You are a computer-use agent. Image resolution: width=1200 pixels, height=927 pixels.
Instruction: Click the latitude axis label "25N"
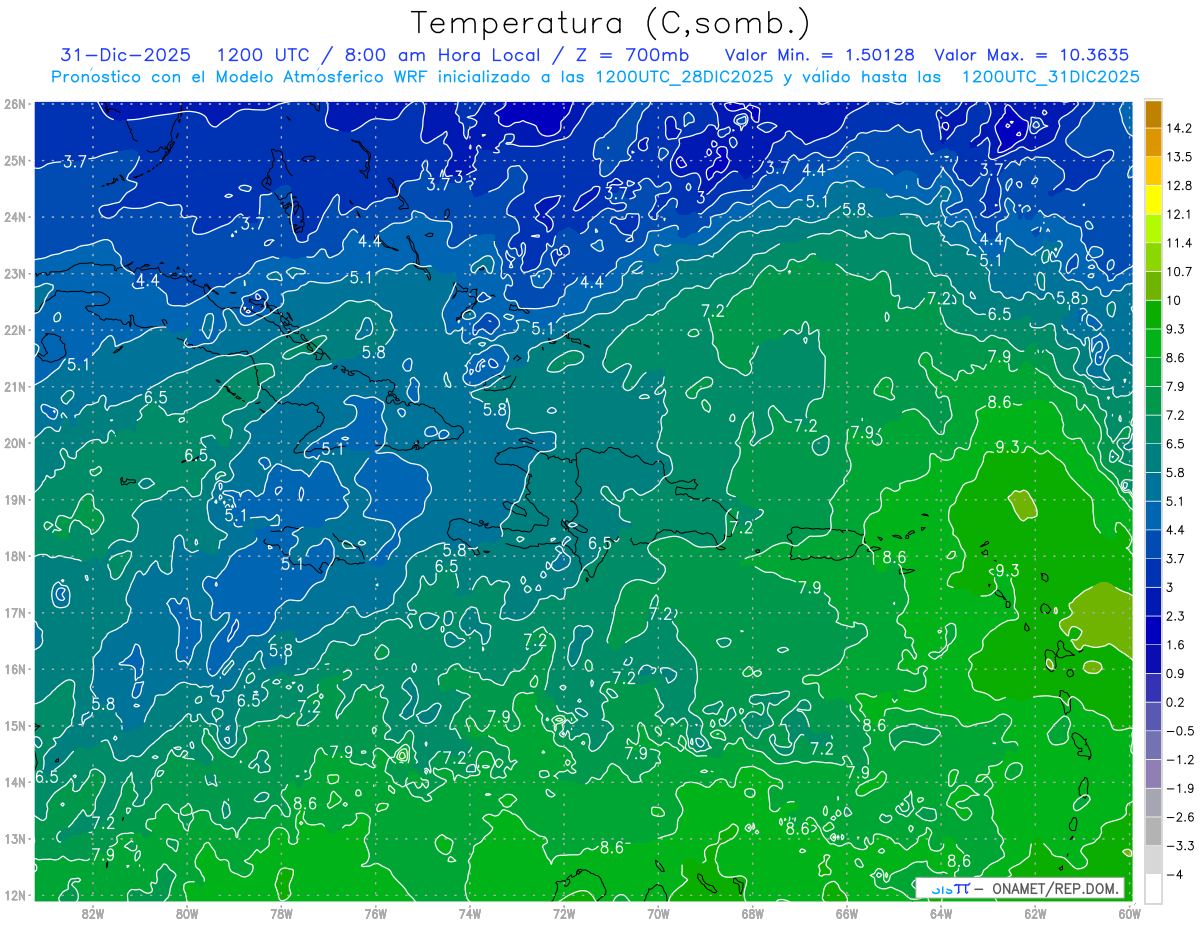coord(15,160)
